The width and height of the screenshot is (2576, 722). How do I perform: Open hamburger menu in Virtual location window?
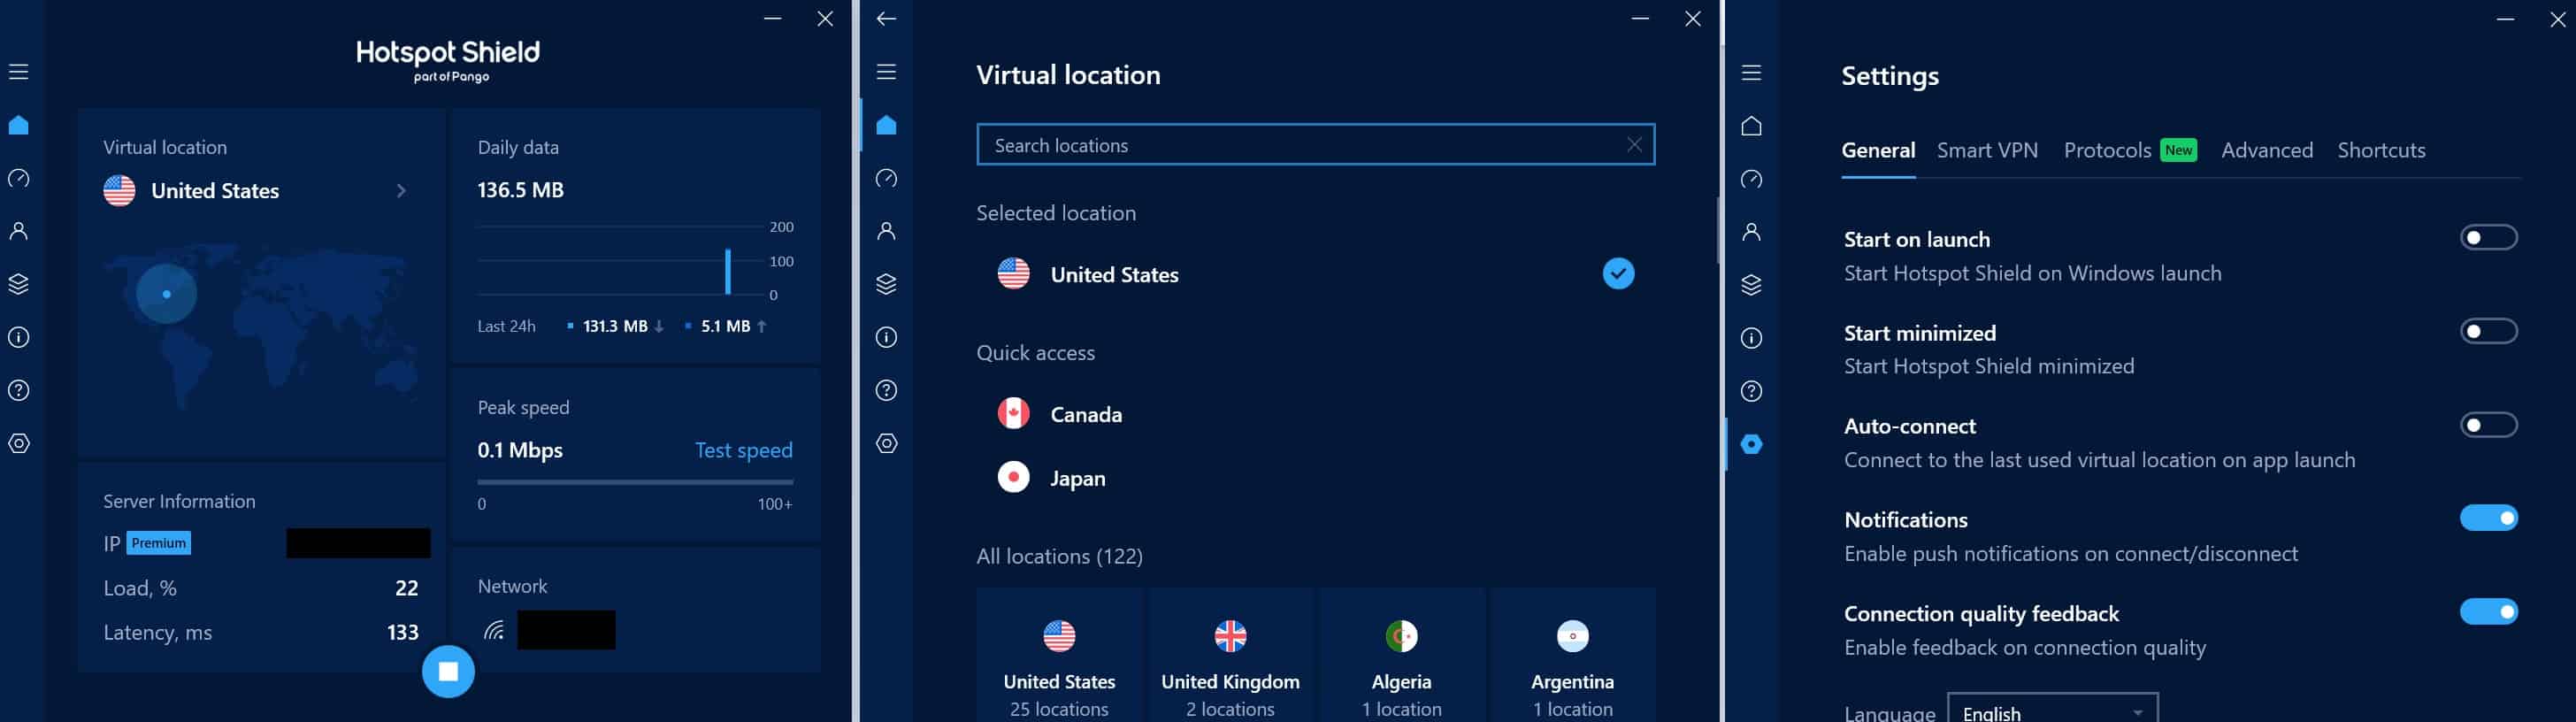click(886, 72)
